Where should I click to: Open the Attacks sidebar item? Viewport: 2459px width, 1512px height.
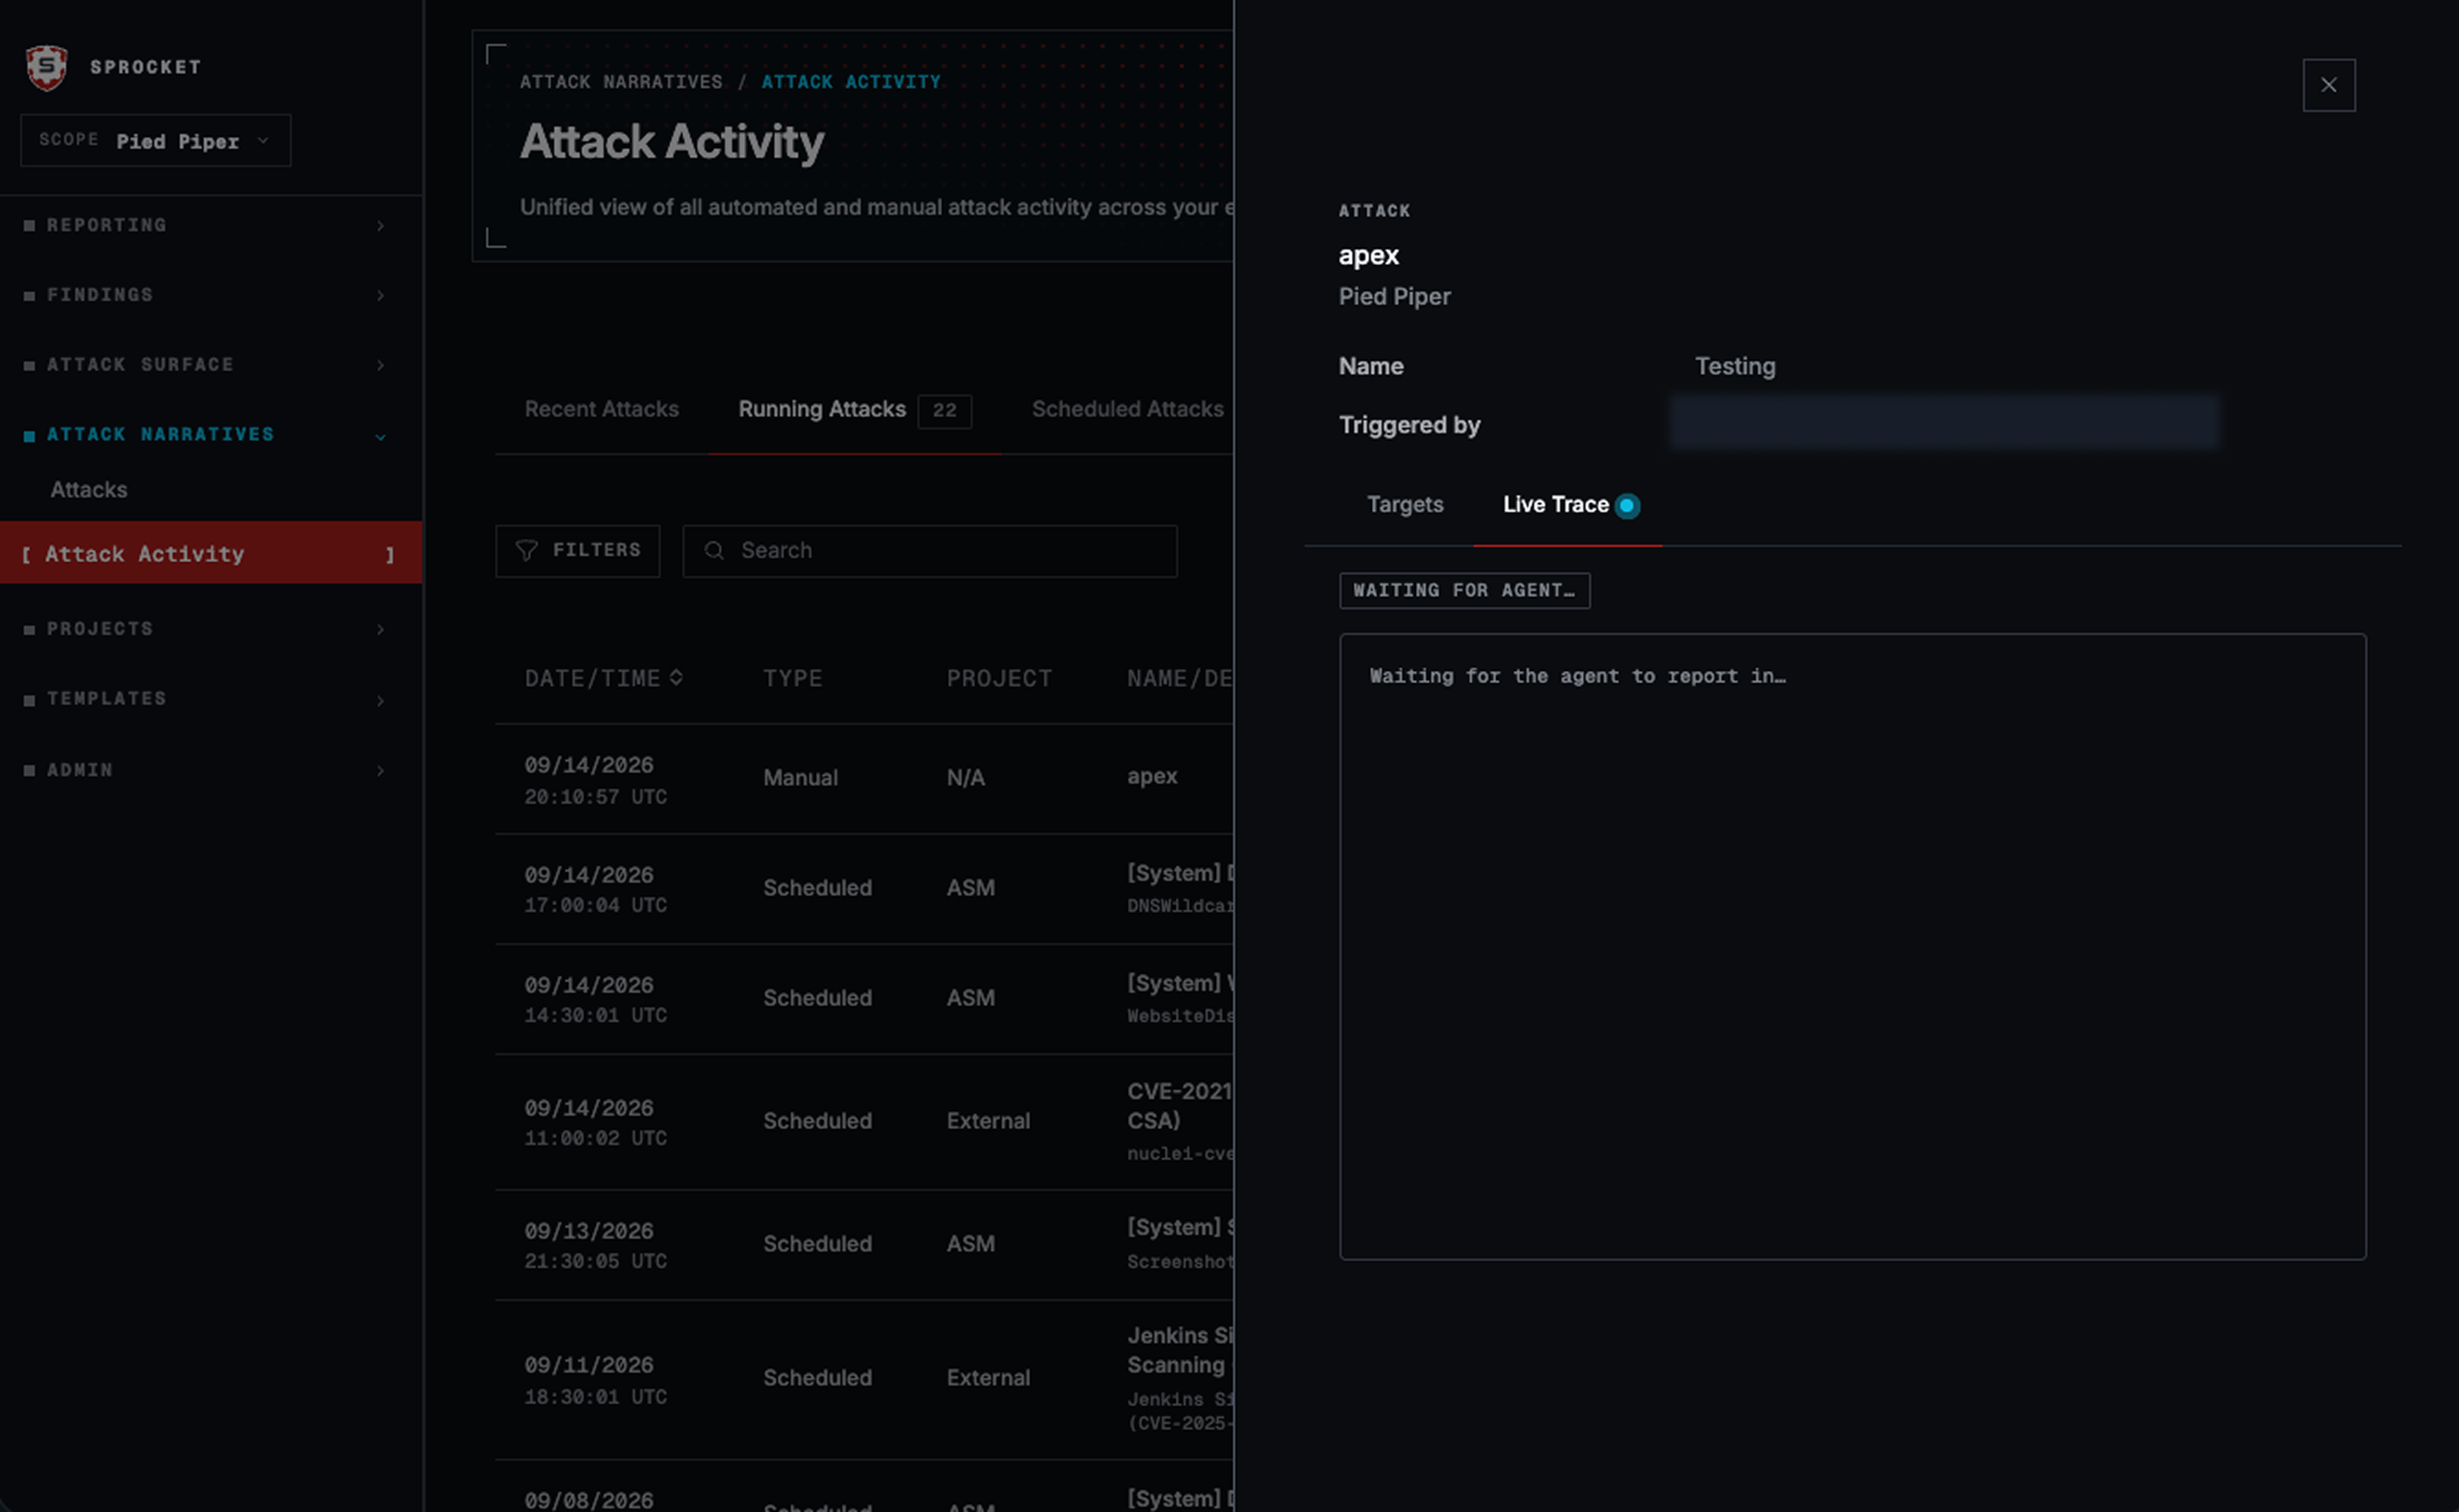pos(89,490)
